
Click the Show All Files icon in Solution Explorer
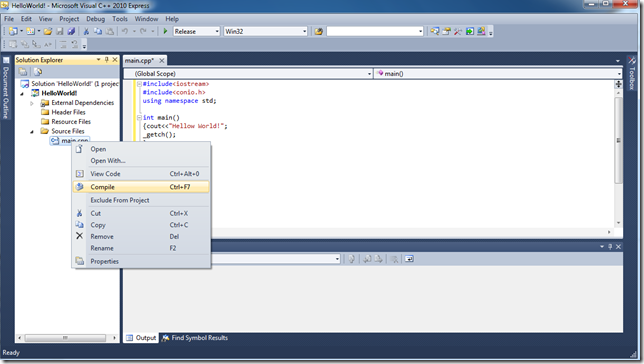point(38,72)
